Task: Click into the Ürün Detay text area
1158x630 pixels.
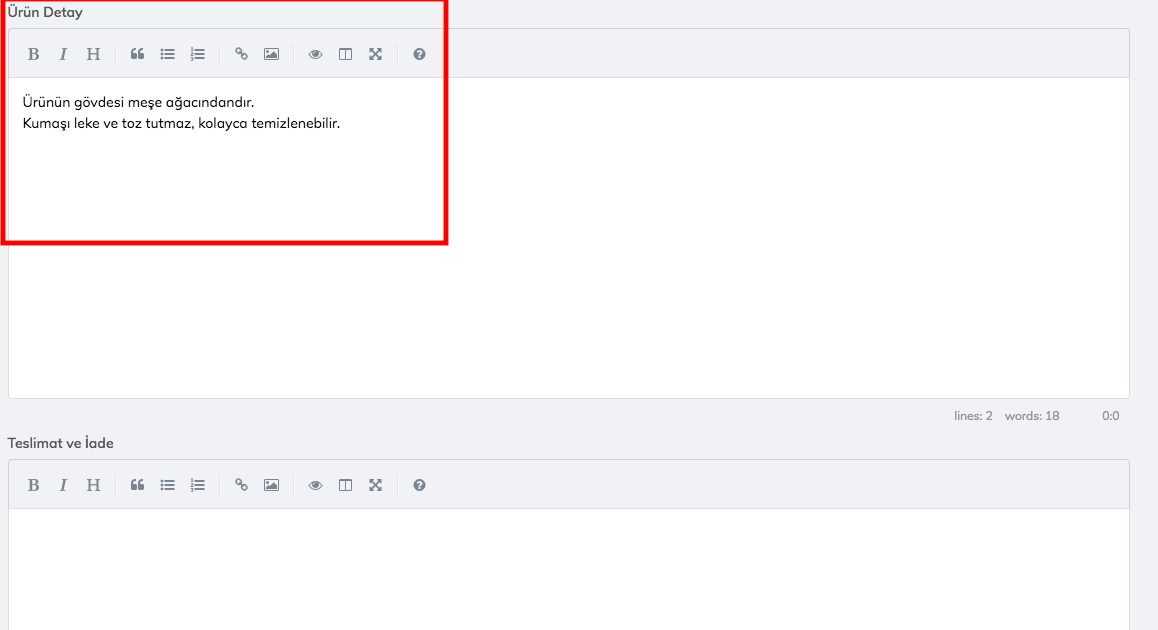Action: pos(569,238)
